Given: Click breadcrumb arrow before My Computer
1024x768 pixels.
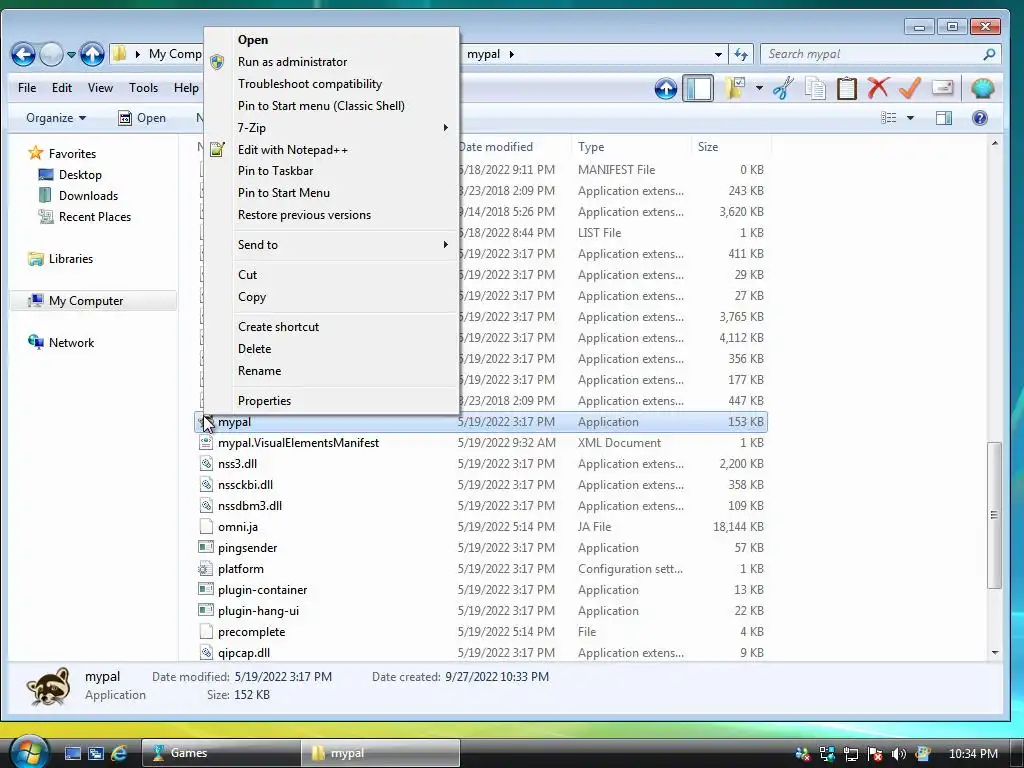Looking at the screenshot, I should (138, 54).
